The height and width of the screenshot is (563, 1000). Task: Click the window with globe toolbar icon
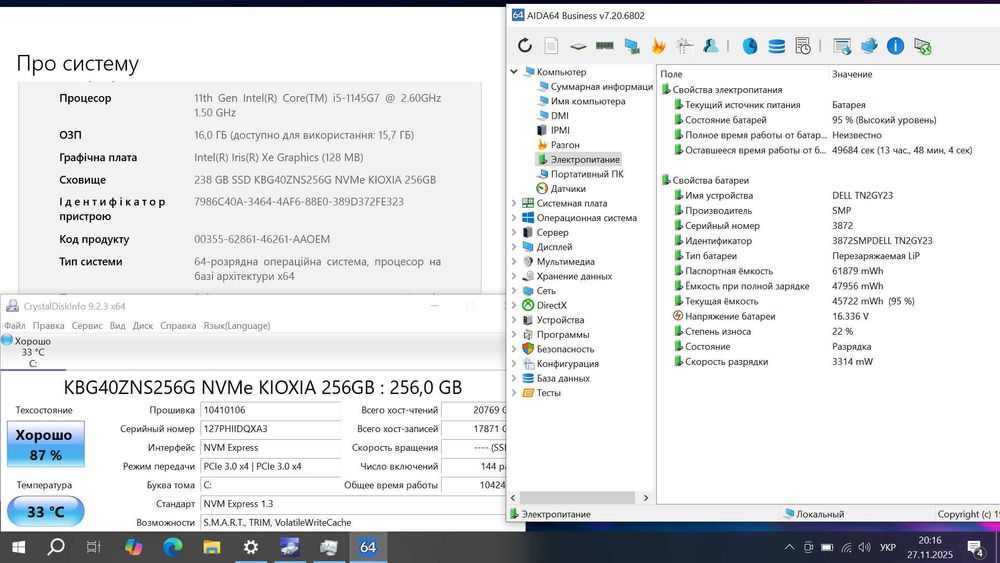click(842, 46)
